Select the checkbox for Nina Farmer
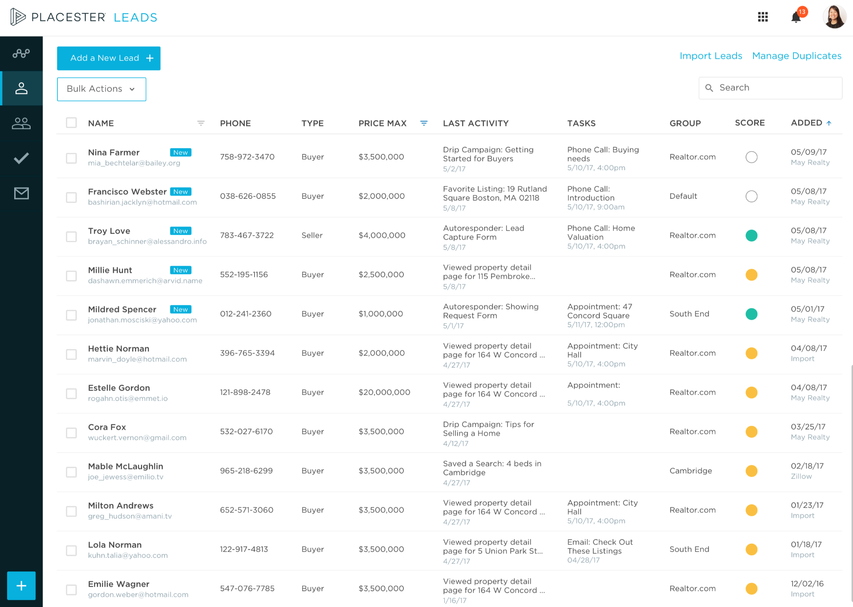The height and width of the screenshot is (607, 853). (x=71, y=158)
